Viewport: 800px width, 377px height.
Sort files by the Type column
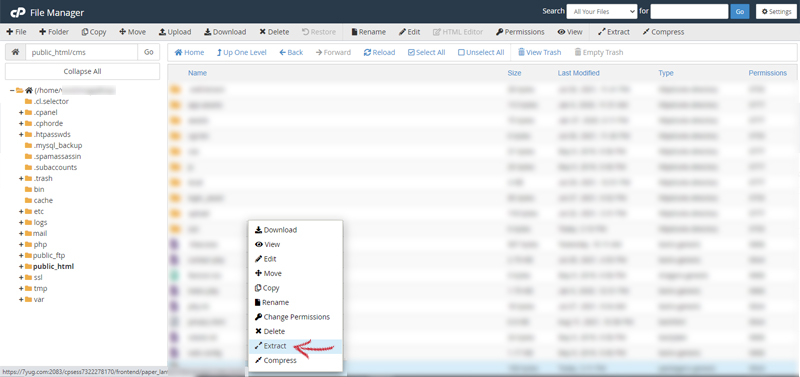point(665,73)
